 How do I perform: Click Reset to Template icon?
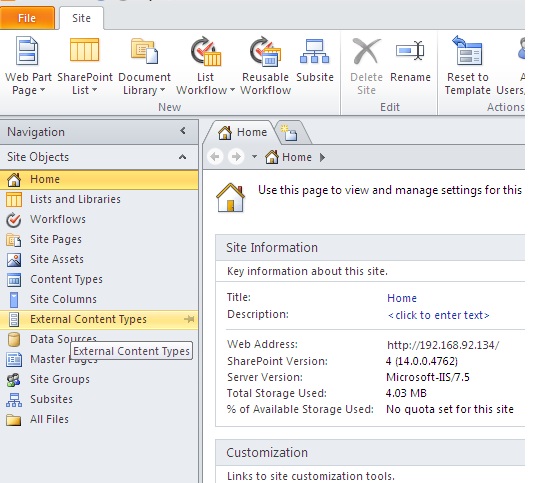467,50
